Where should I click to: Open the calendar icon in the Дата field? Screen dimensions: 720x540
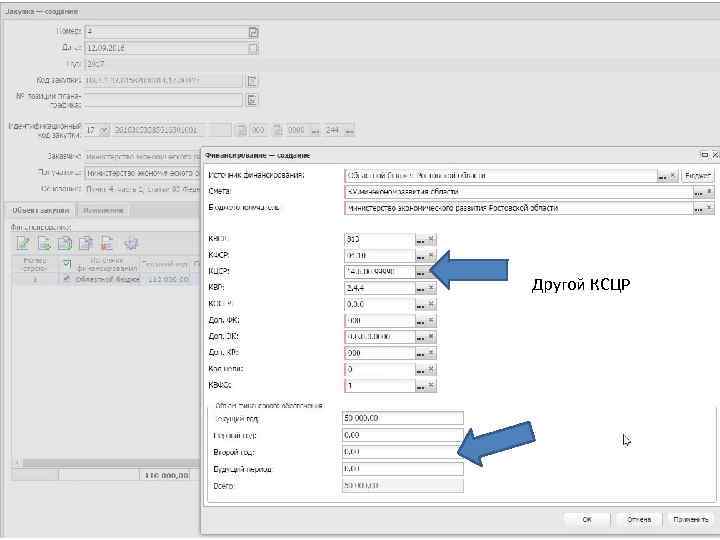253,48
